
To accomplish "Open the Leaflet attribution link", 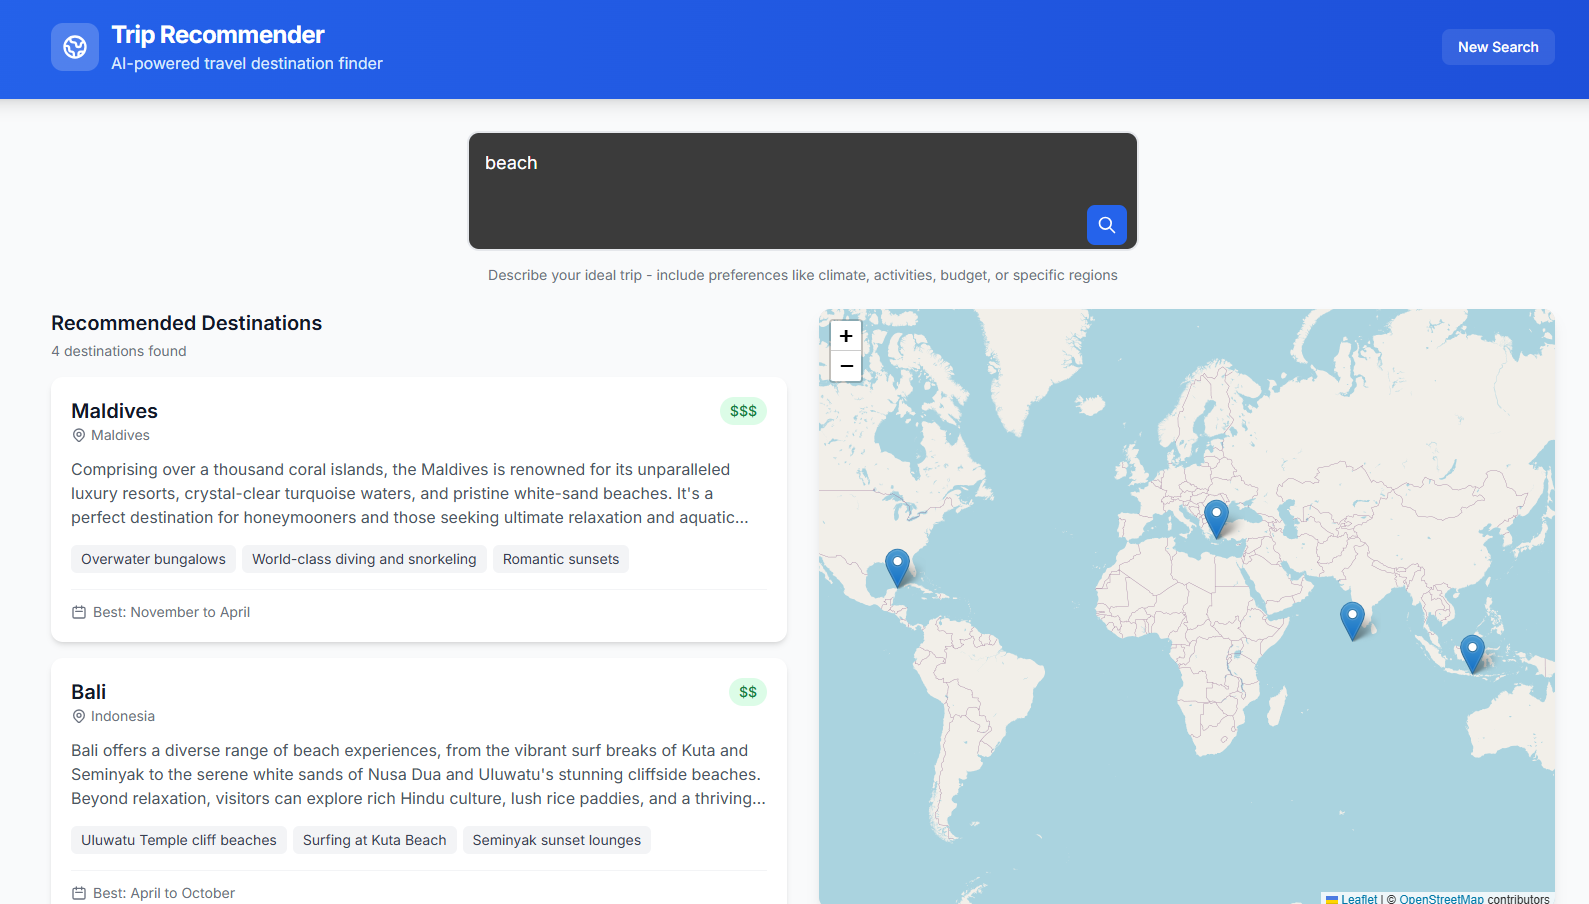I will [x=1358, y=899].
